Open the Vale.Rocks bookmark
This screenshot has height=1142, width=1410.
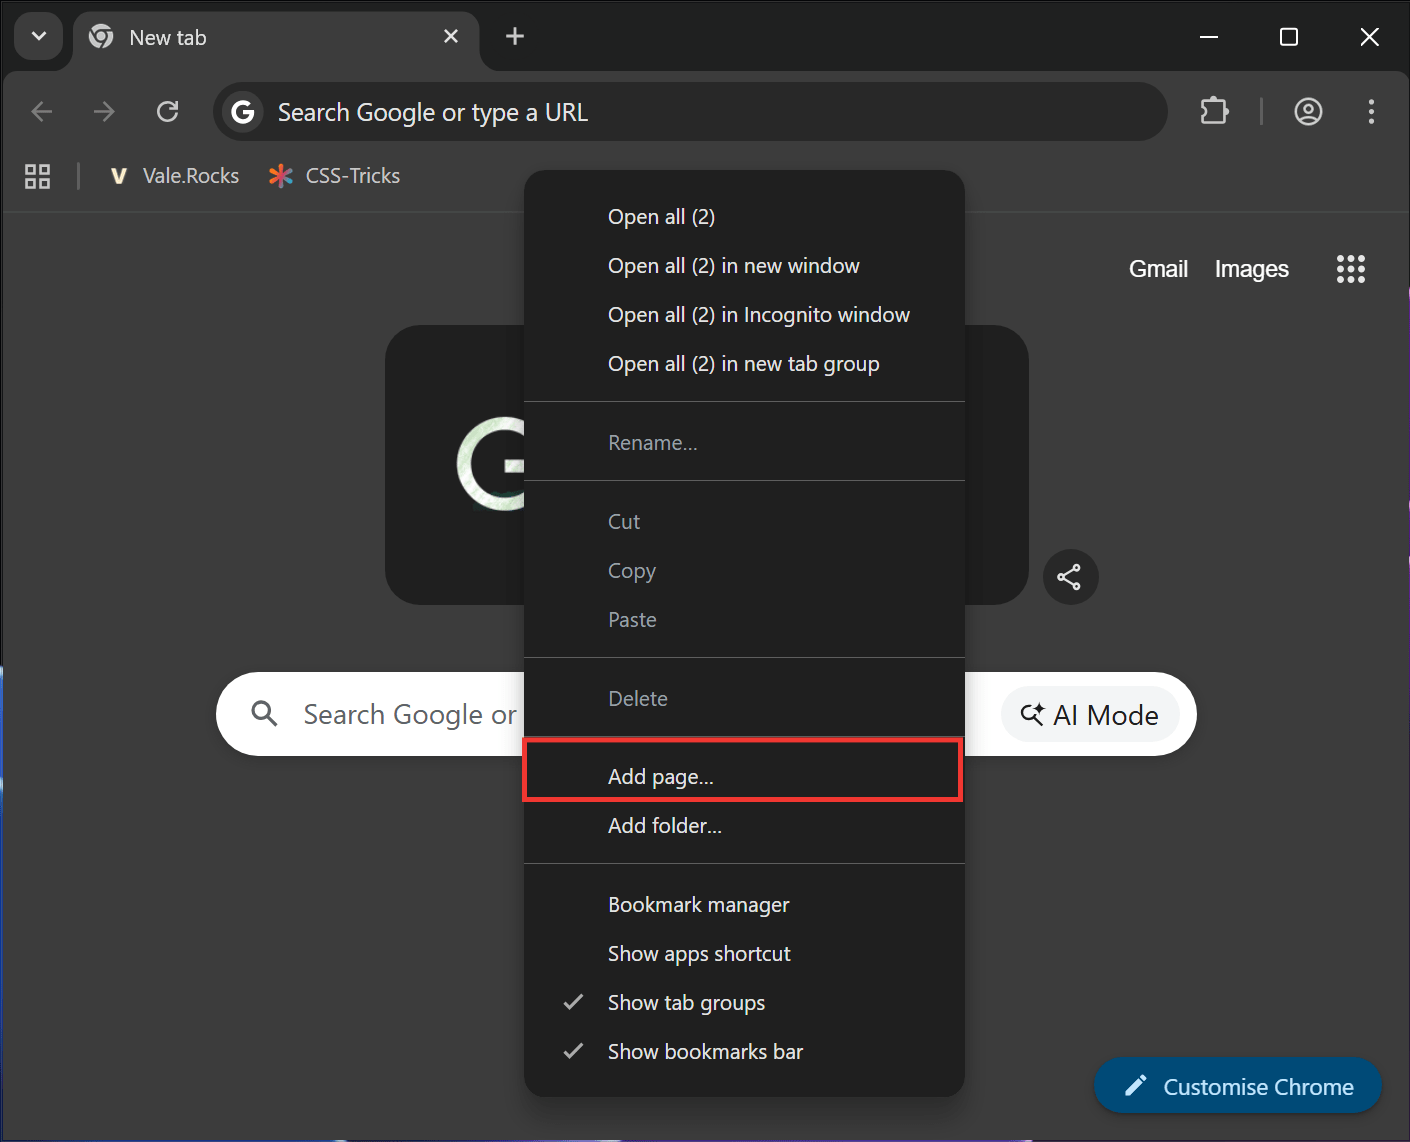(x=174, y=175)
